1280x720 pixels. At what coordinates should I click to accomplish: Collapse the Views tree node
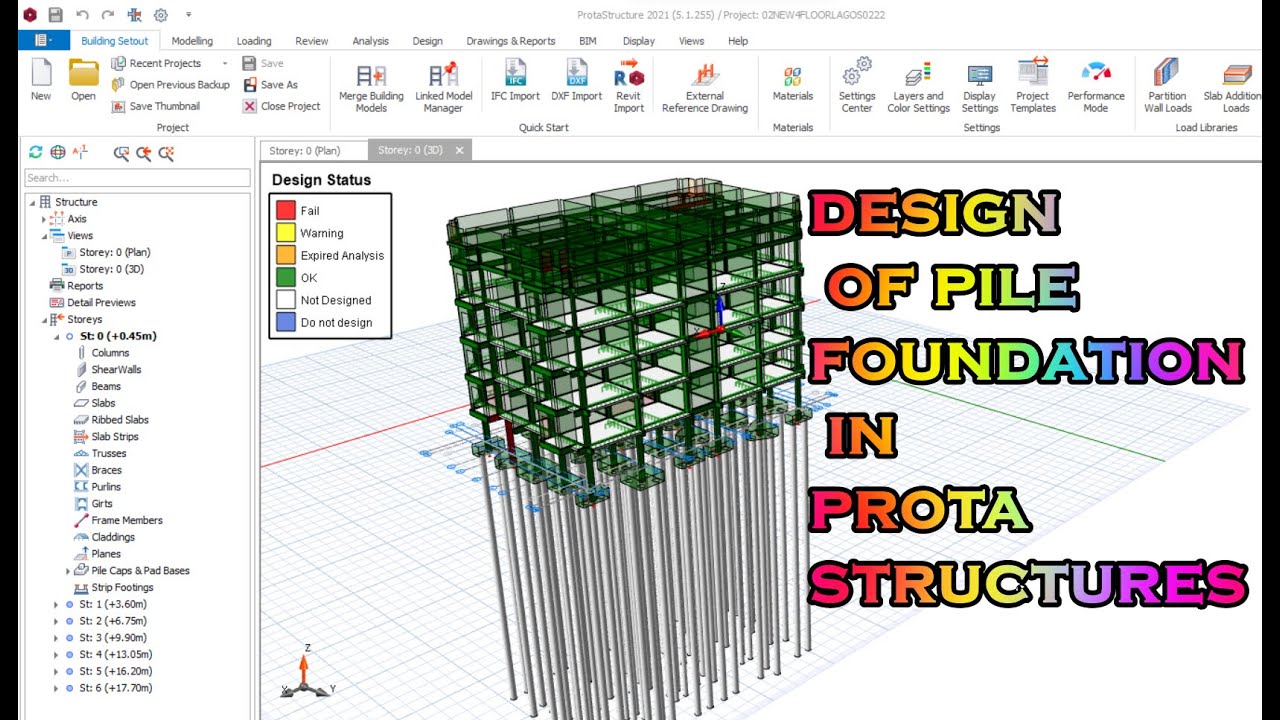click(x=44, y=236)
